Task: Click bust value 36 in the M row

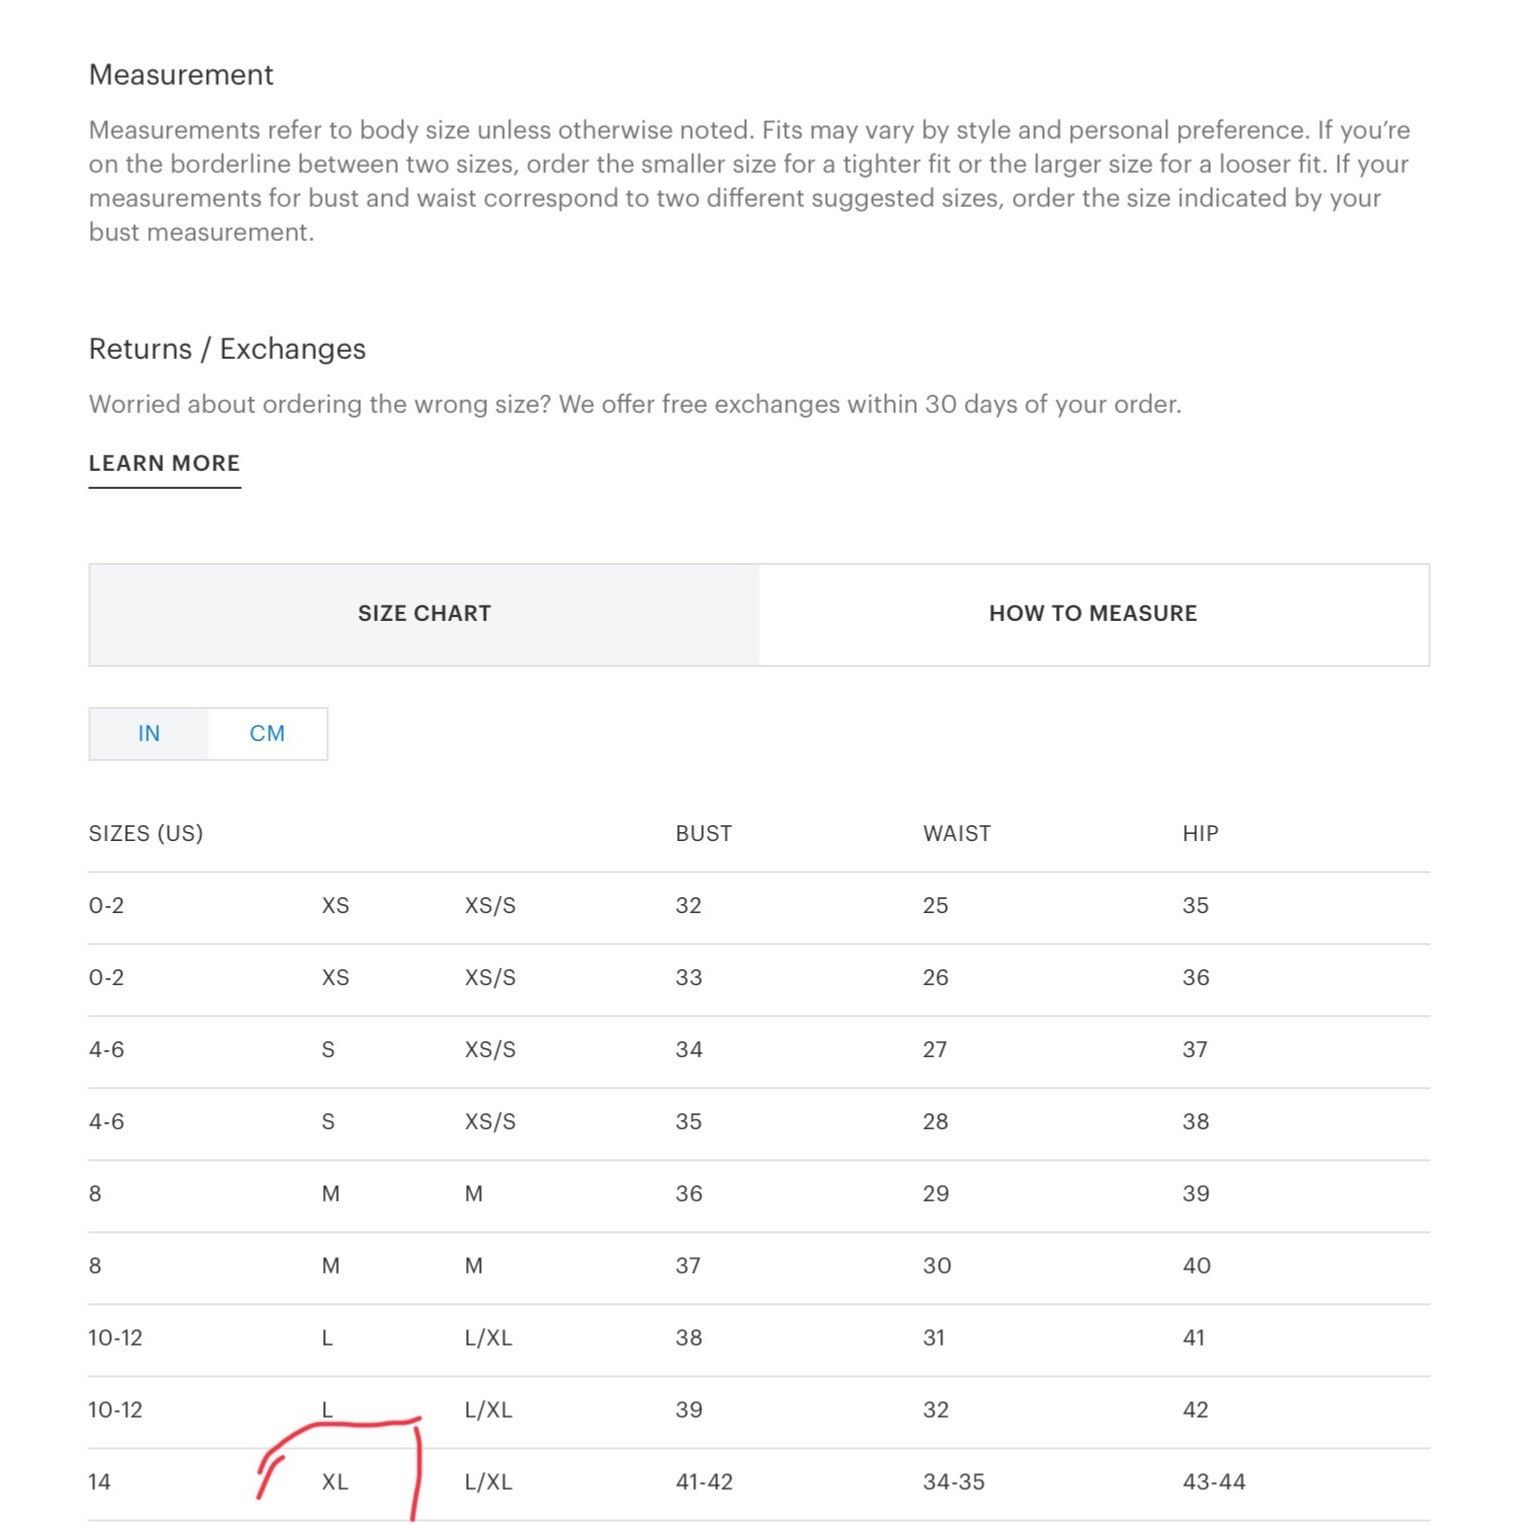Action: (689, 1194)
